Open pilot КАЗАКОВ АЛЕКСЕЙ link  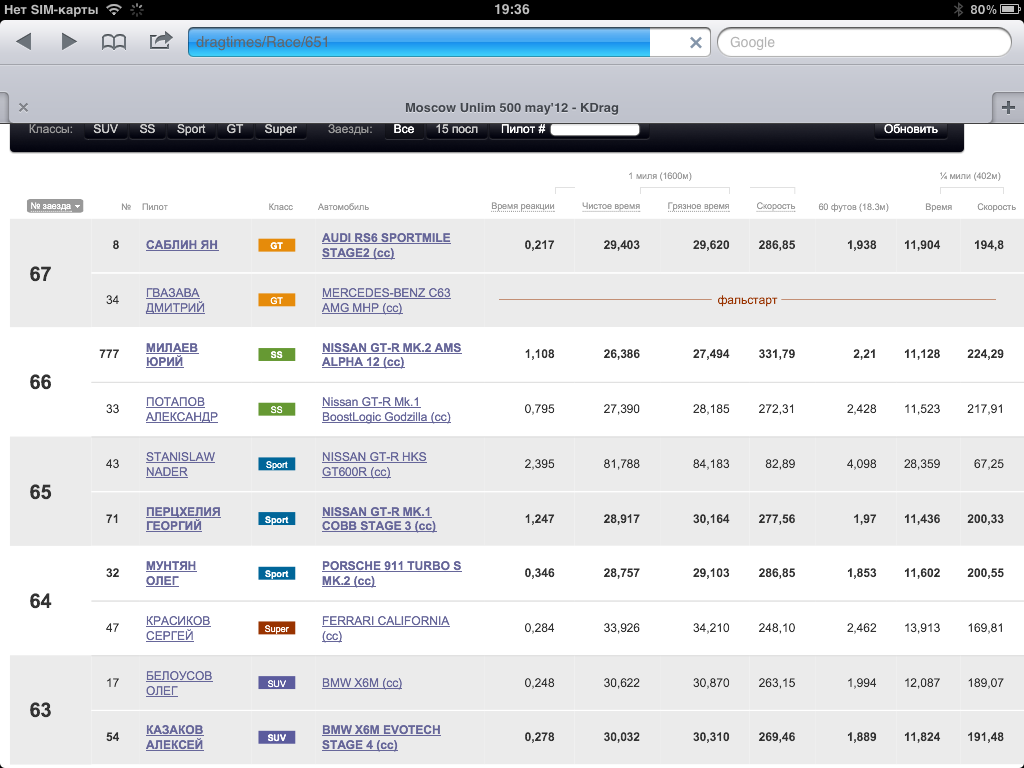pos(174,737)
